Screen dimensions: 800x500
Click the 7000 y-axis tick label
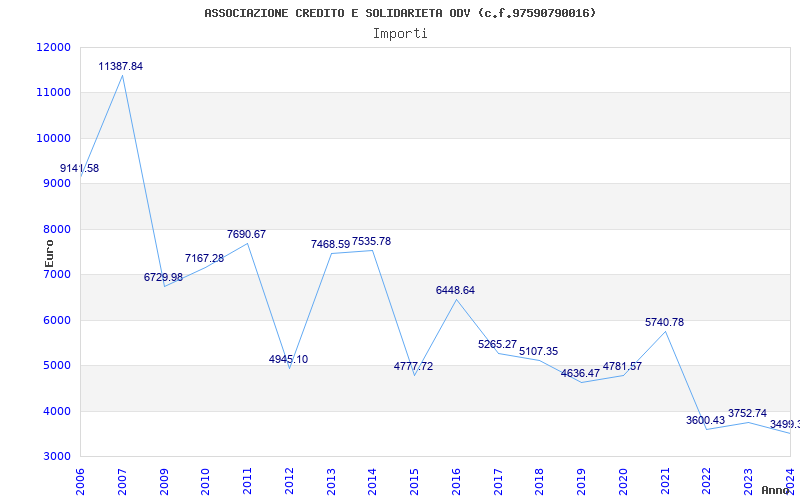57,274
